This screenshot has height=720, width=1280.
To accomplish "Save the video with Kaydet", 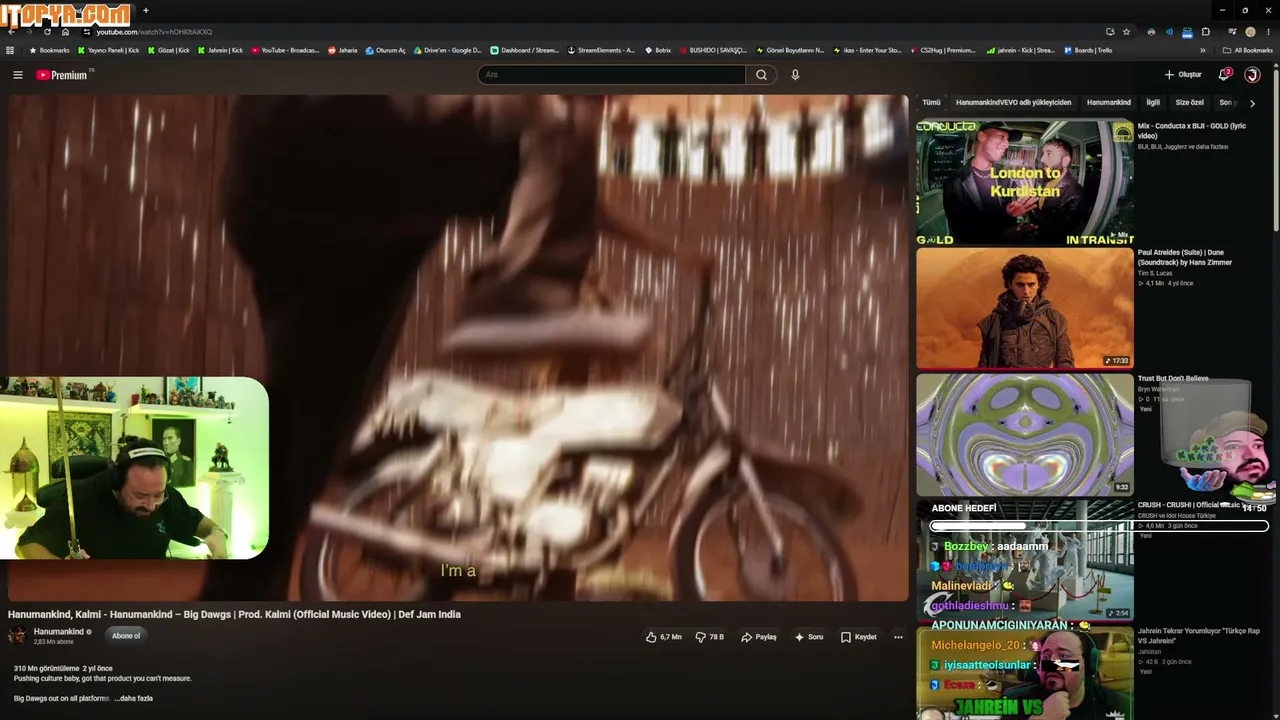I will (x=859, y=637).
